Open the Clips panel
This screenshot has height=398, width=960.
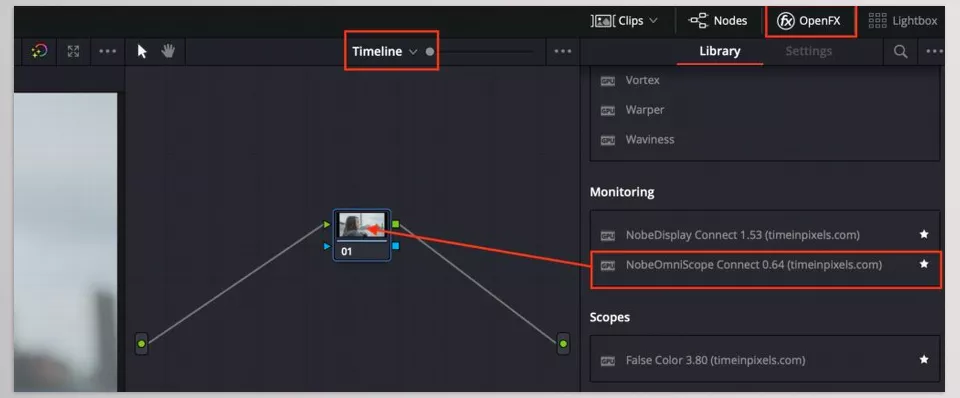(624, 20)
